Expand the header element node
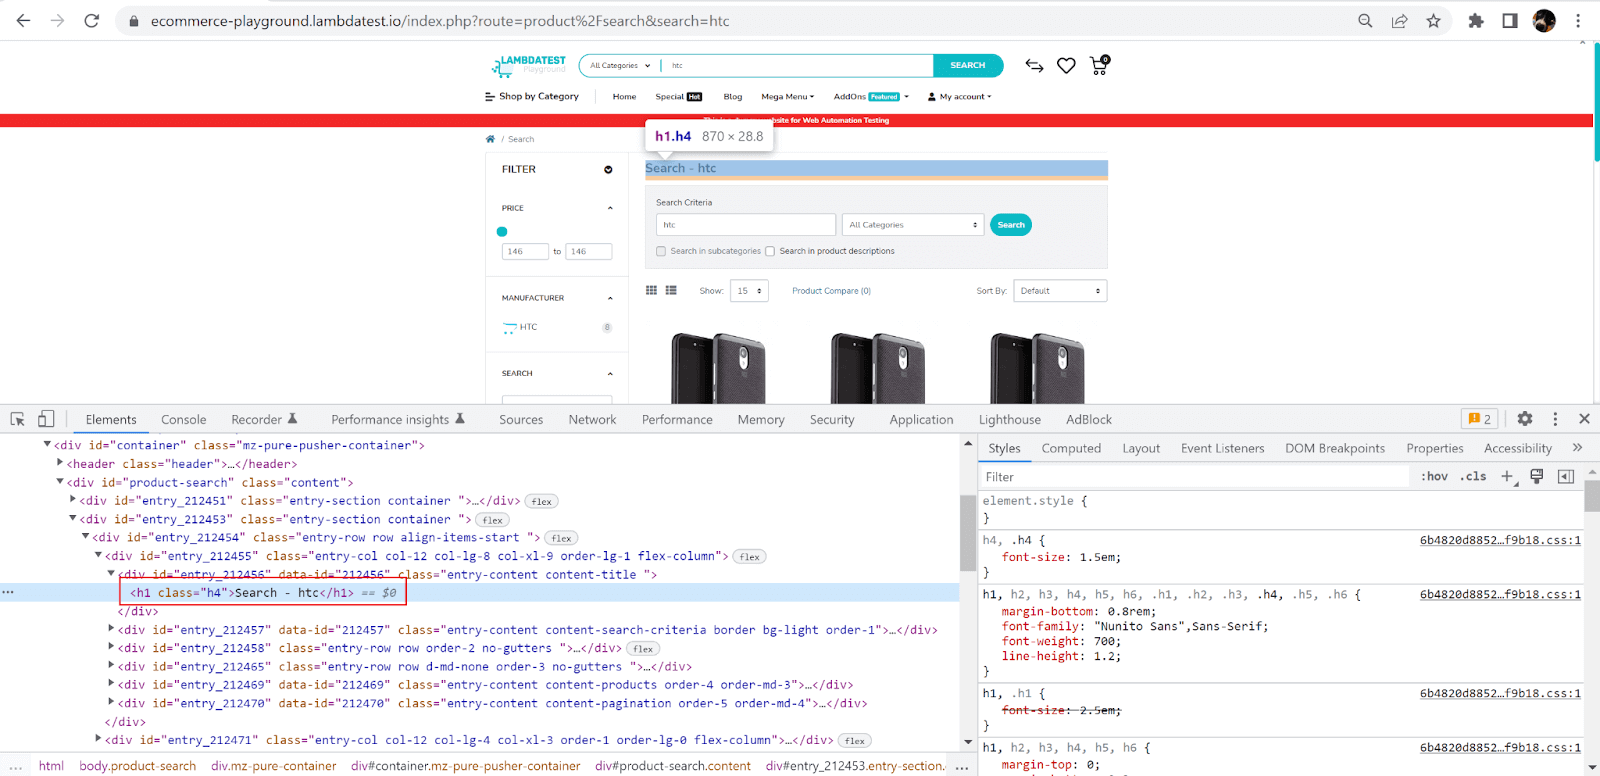The height and width of the screenshot is (776, 1600). (60, 463)
